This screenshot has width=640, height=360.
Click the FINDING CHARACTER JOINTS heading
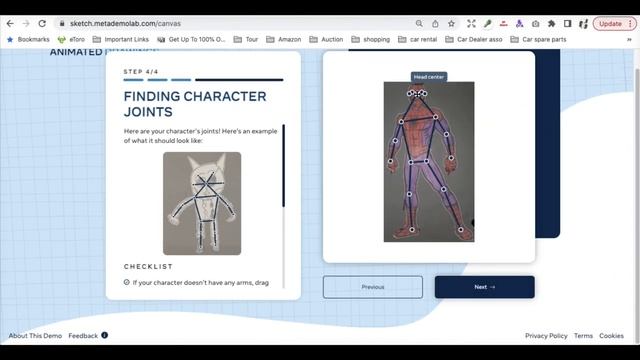pyautogui.click(x=195, y=104)
